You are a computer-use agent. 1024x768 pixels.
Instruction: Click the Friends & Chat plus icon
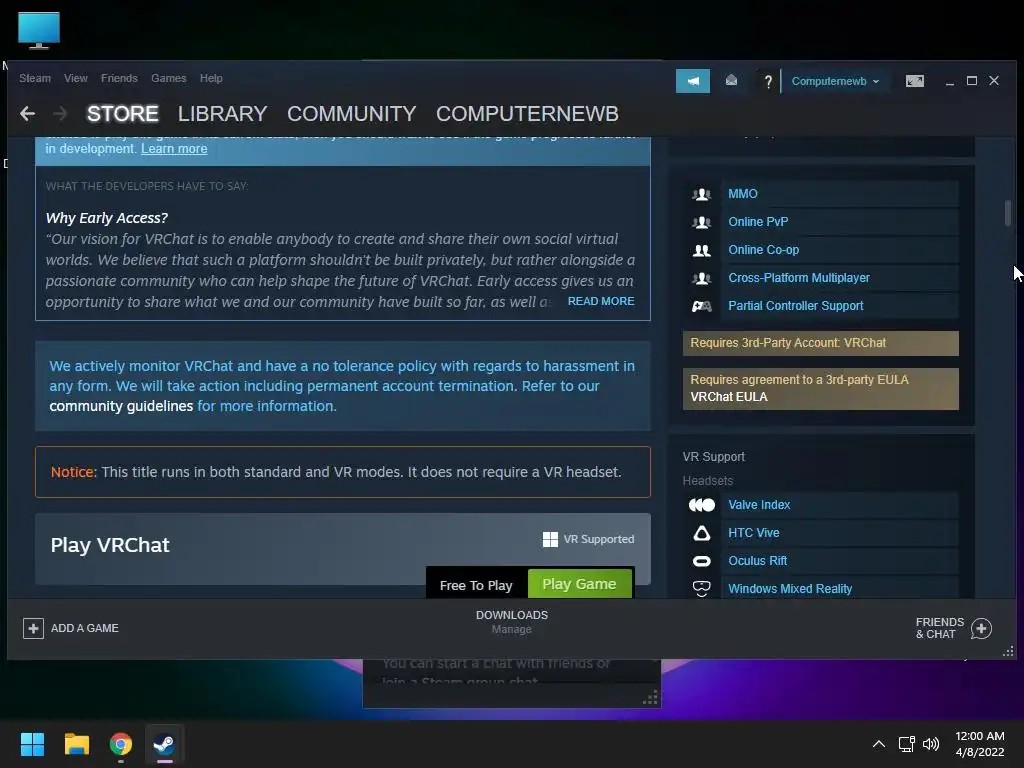[981, 628]
